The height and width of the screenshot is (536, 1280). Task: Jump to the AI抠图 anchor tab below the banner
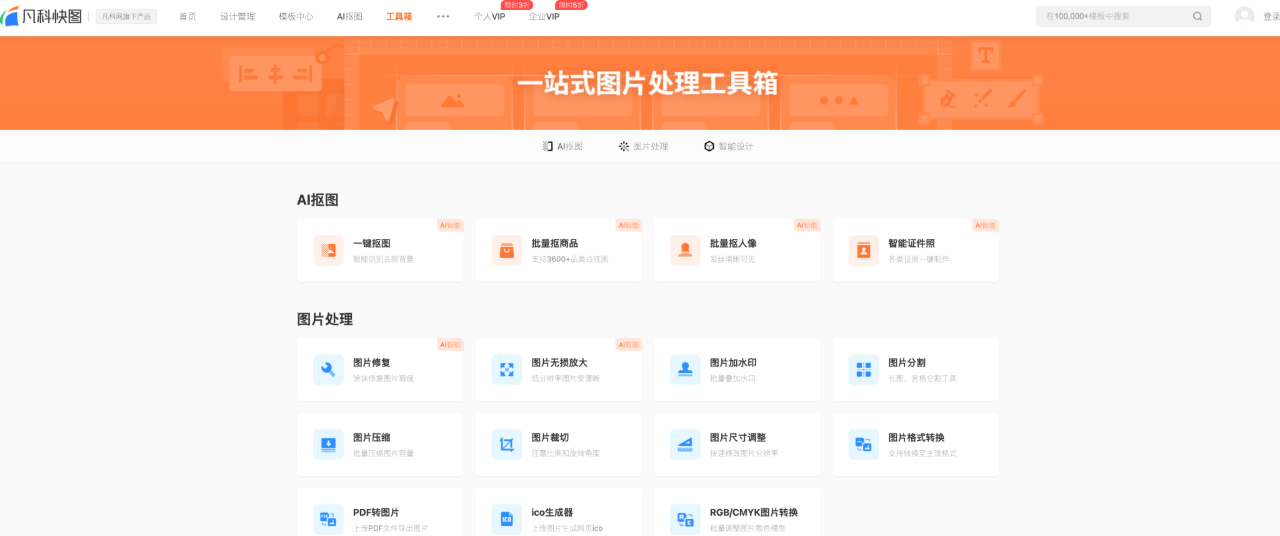click(563, 146)
